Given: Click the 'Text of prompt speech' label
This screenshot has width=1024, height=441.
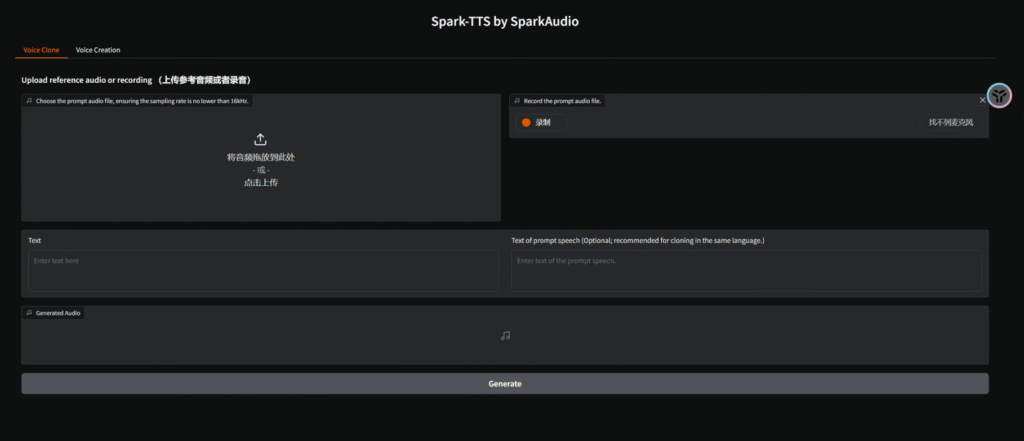Looking at the screenshot, I should [x=637, y=240].
